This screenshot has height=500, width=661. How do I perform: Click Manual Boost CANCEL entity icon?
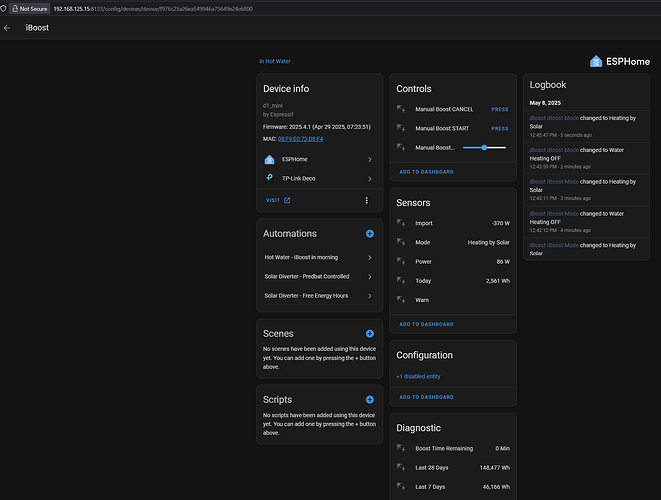click(401, 109)
